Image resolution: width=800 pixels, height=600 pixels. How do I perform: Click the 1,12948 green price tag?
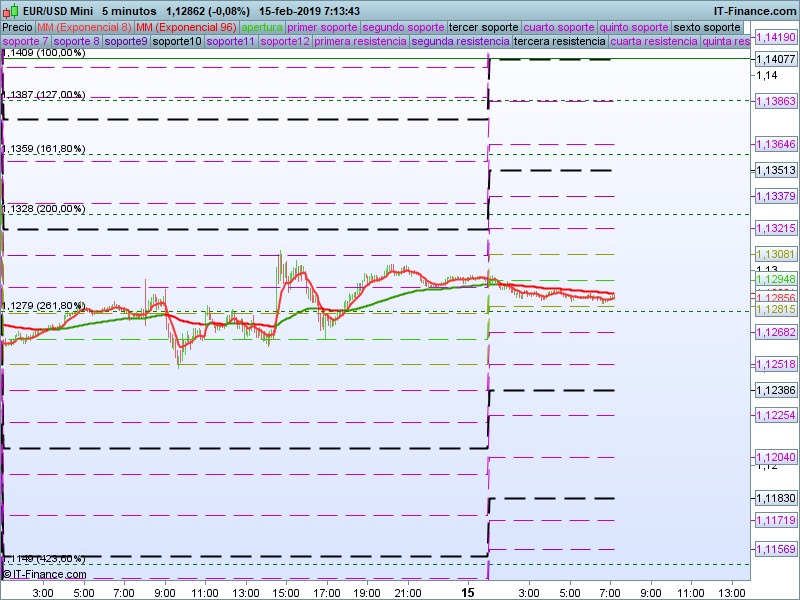tap(775, 280)
